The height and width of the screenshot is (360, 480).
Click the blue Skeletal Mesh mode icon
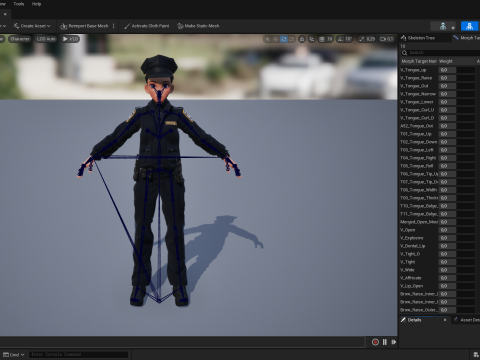469,26
